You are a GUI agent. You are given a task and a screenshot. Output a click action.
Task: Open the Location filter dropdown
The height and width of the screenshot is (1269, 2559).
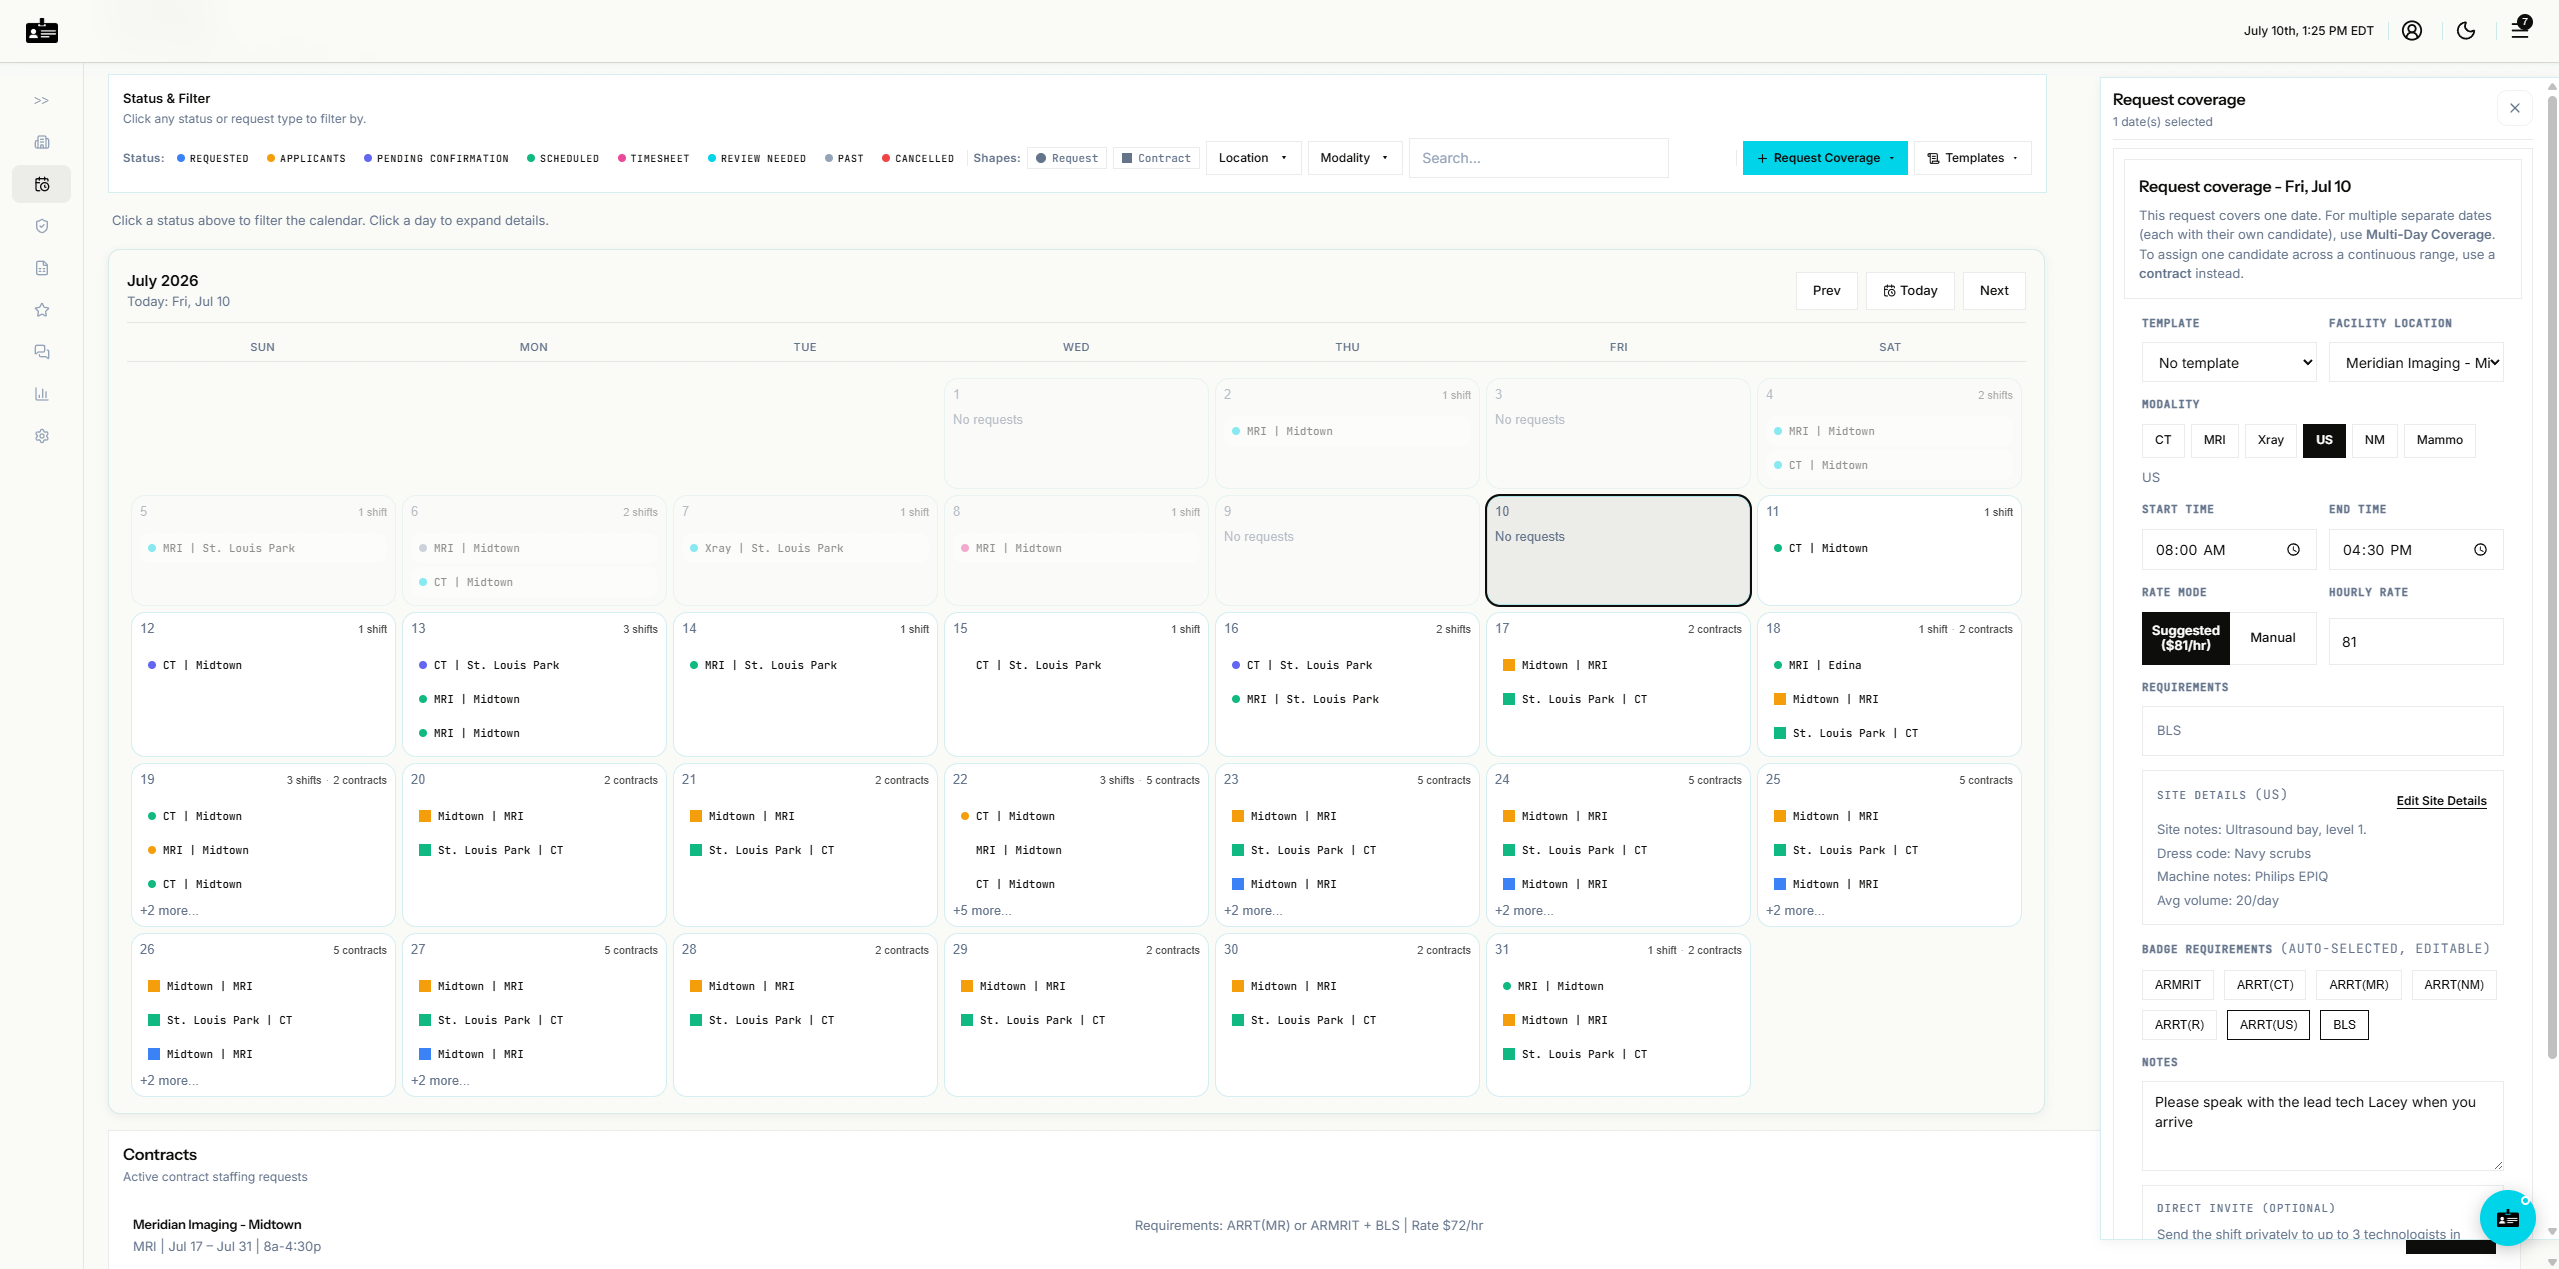coord(1254,158)
